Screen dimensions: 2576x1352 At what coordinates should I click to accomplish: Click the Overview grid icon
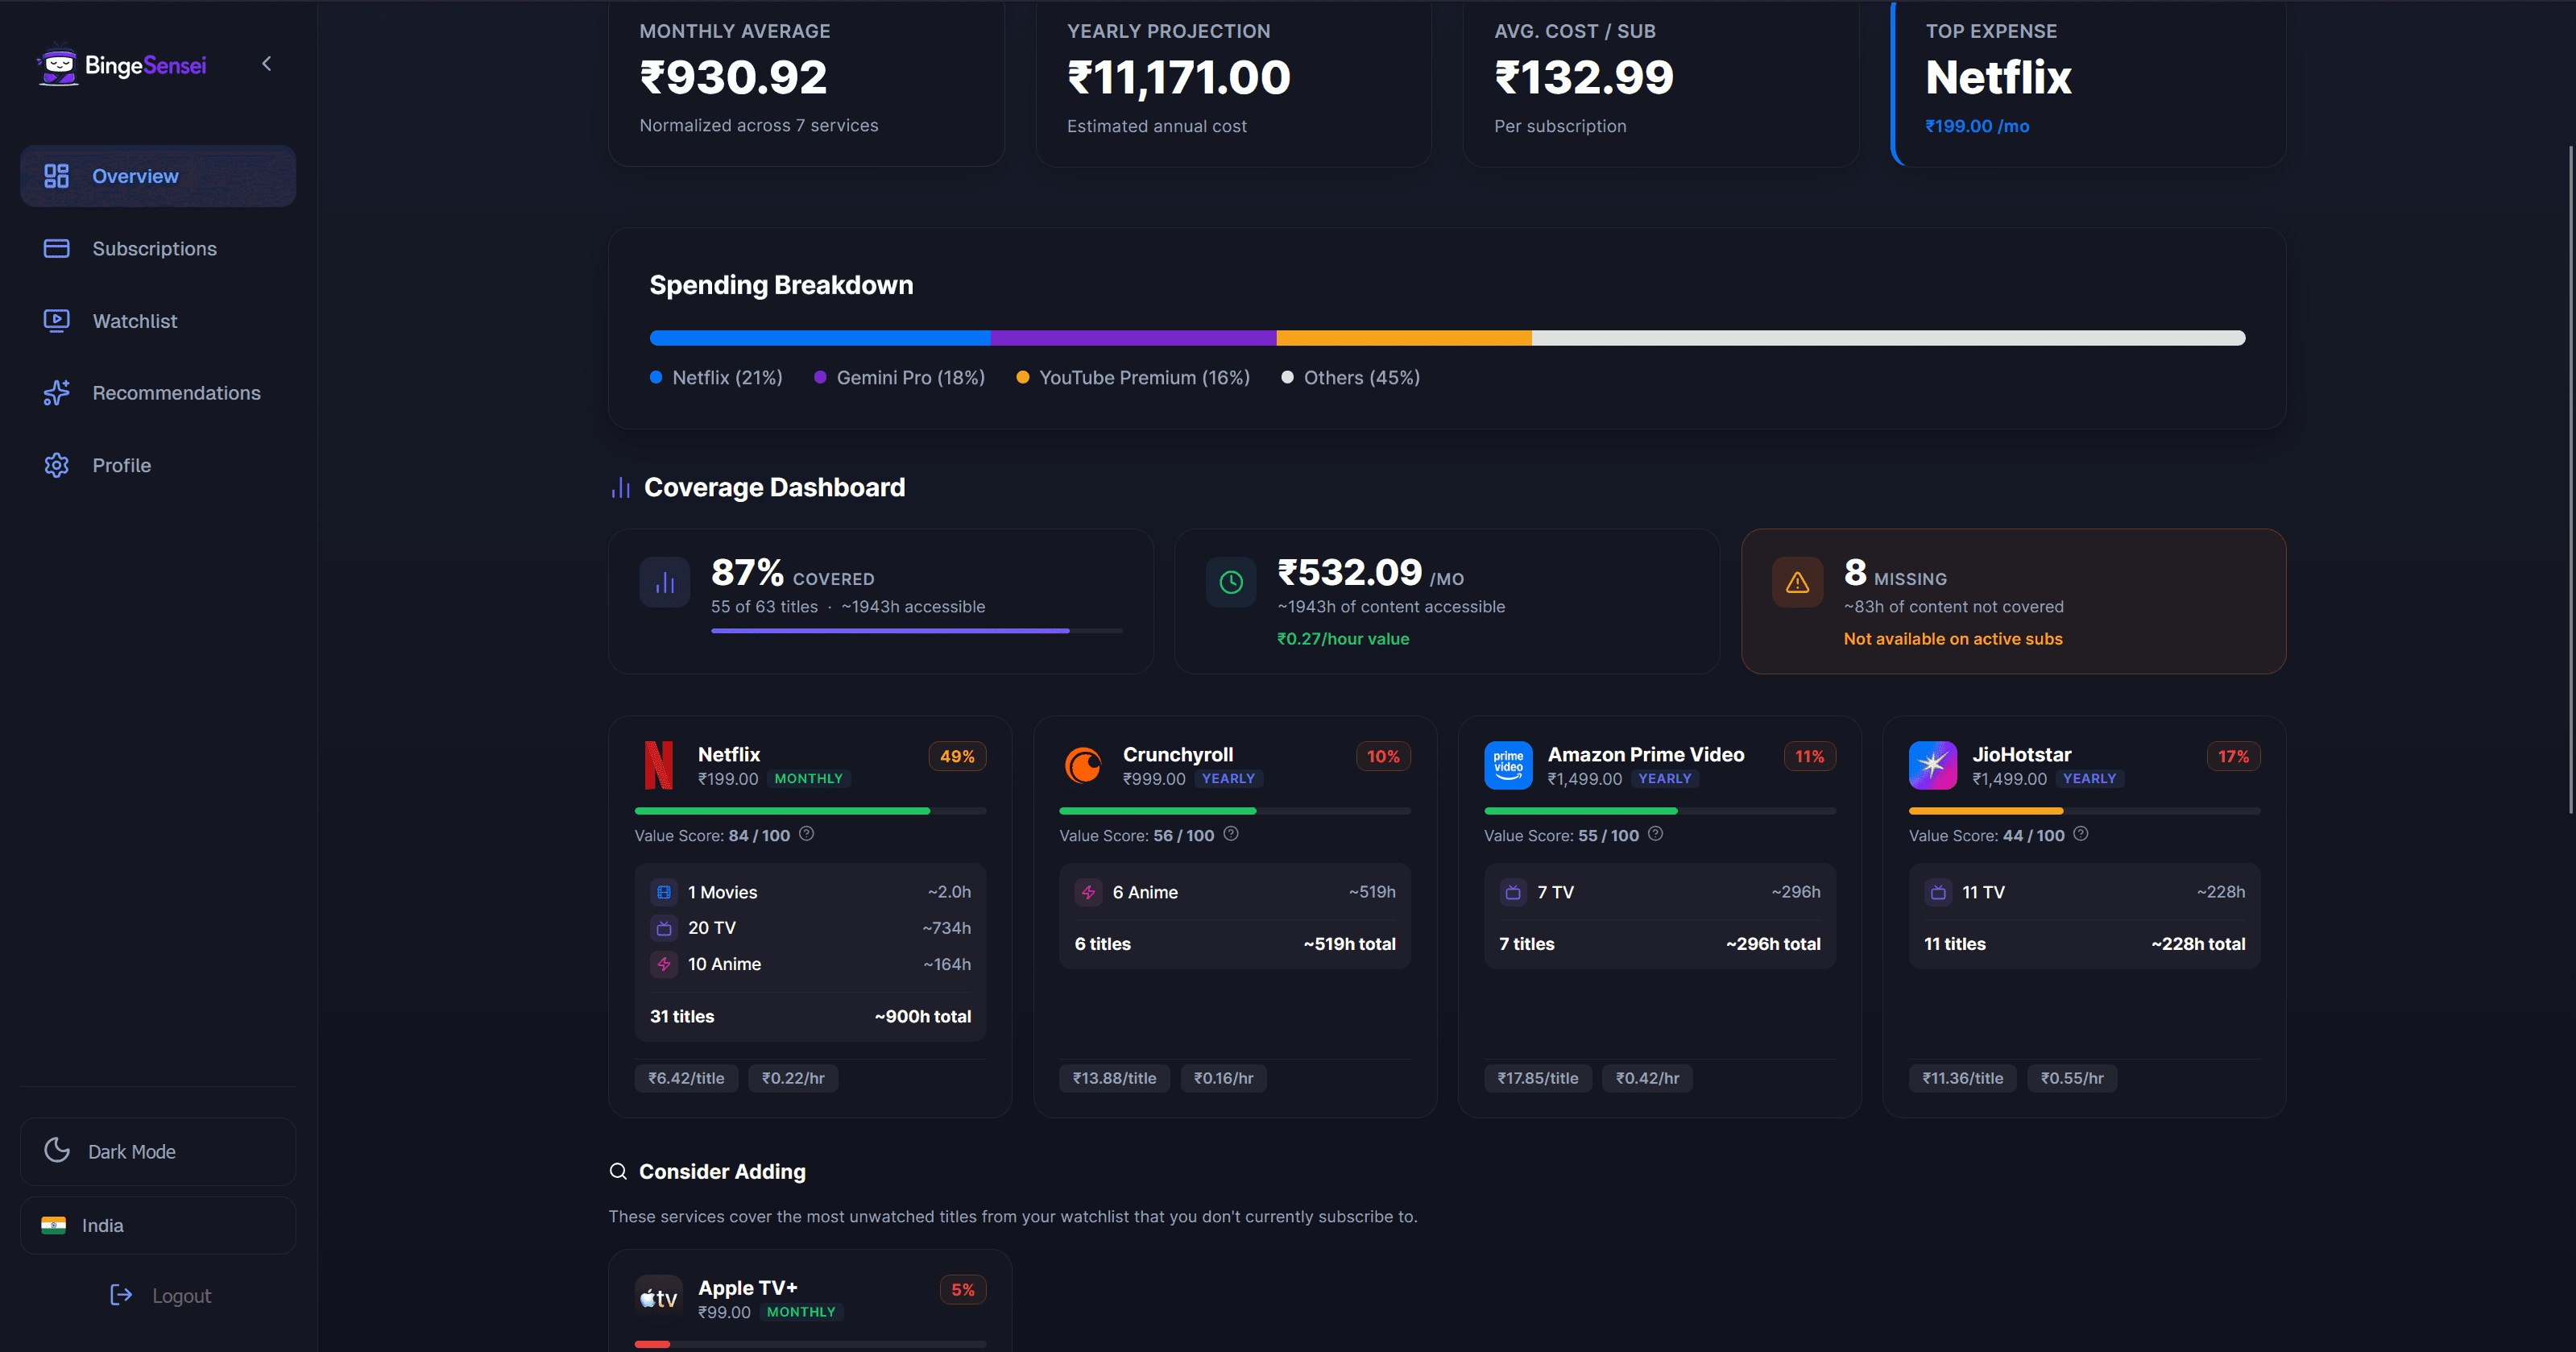(x=56, y=176)
